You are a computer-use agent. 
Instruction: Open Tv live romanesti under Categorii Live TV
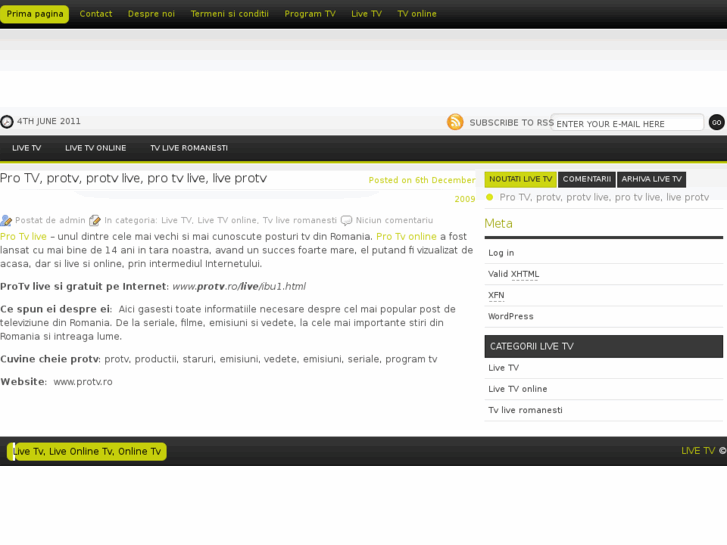[525, 410]
